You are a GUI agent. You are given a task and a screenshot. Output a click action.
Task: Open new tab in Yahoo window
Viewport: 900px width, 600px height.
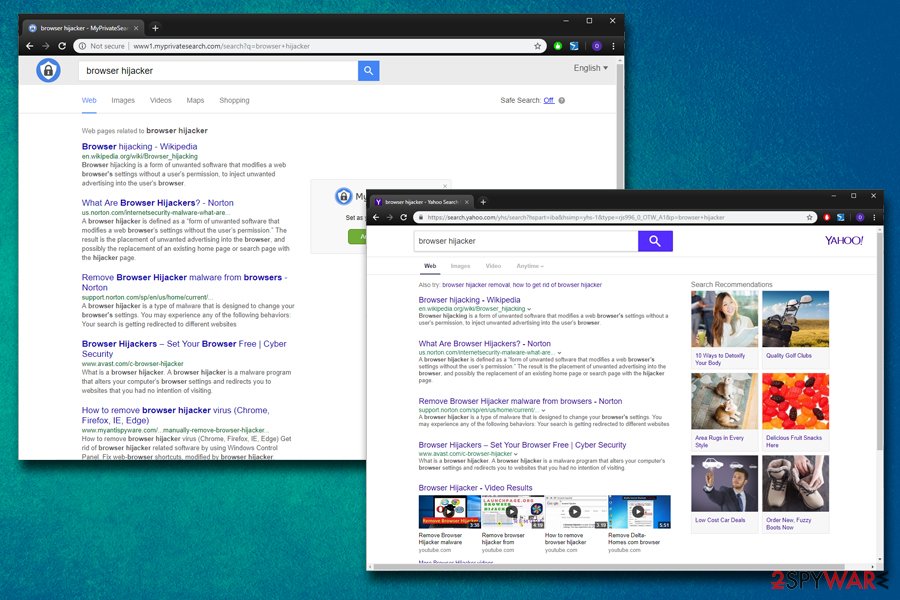click(483, 202)
